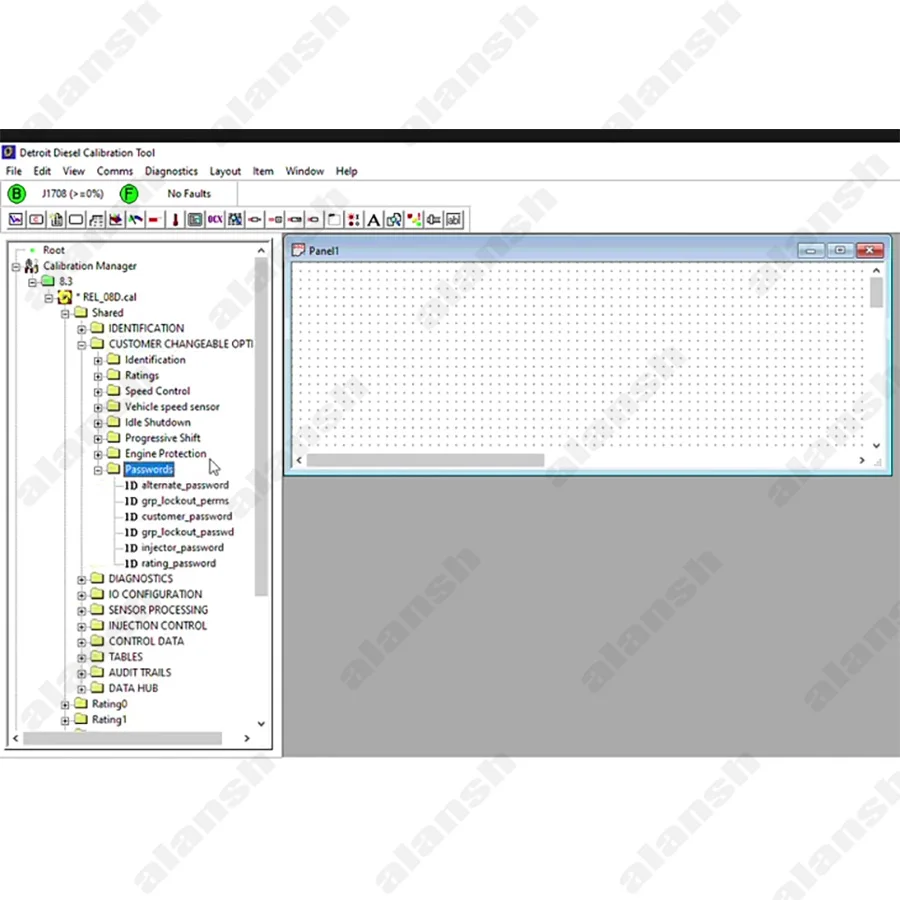Expand the Idle Shutdown folder

click(98, 424)
